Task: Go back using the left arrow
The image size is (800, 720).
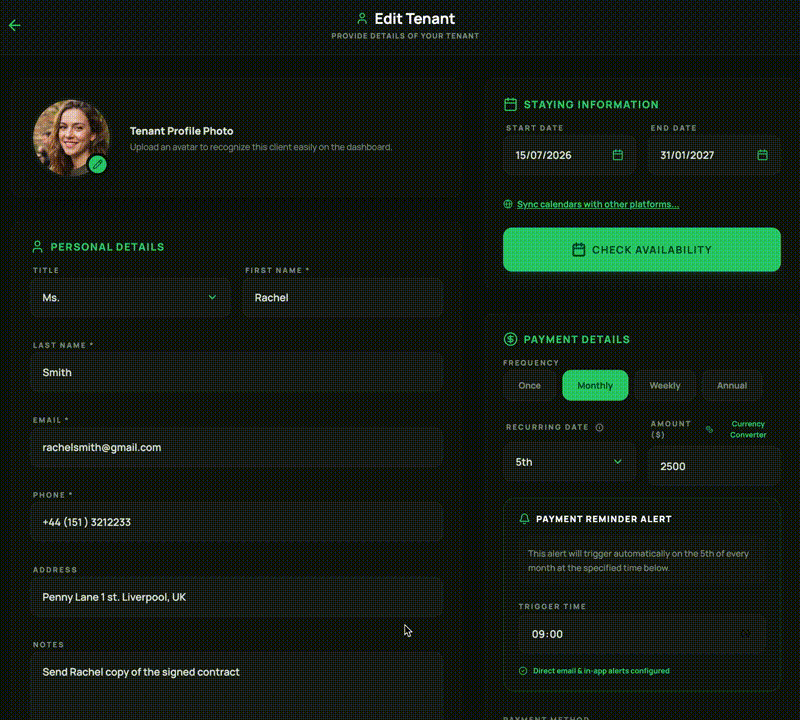Action: [14, 25]
